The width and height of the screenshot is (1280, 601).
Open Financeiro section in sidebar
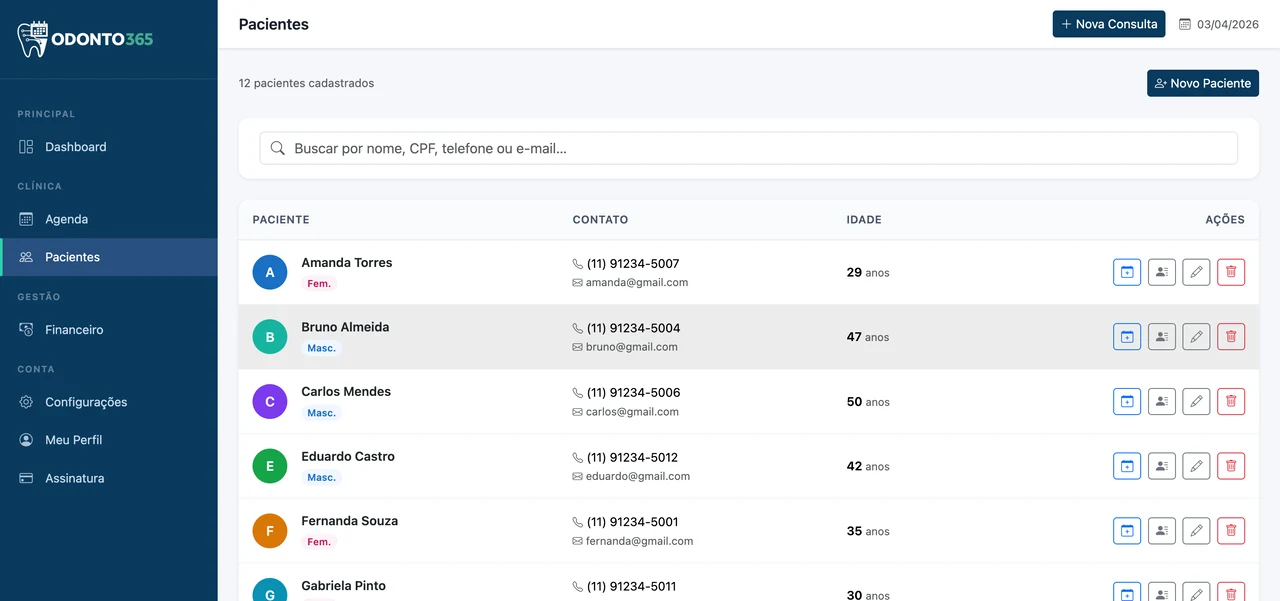pyautogui.click(x=74, y=330)
